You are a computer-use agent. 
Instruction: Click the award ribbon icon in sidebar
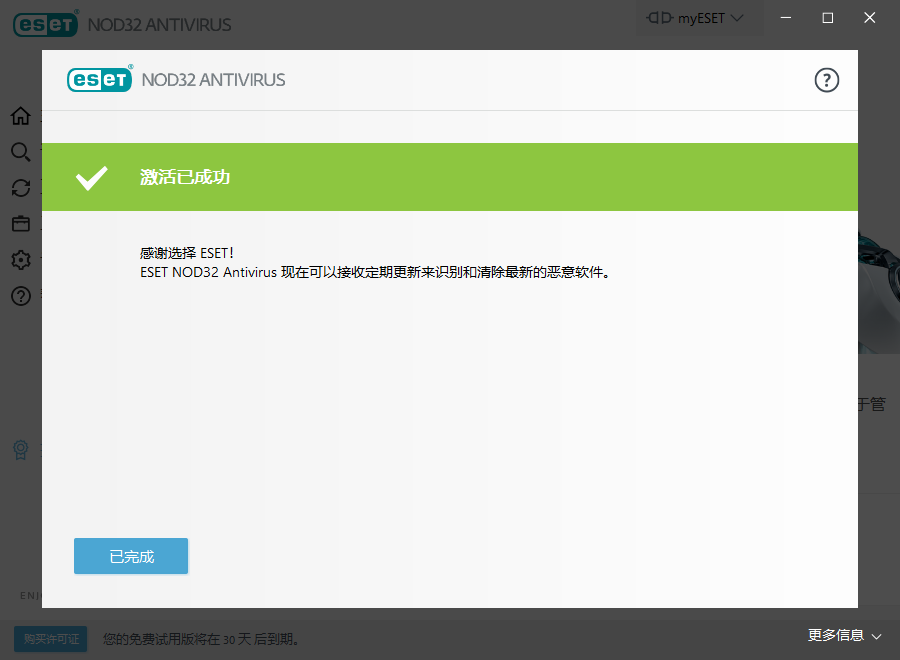tap(21, 449)
